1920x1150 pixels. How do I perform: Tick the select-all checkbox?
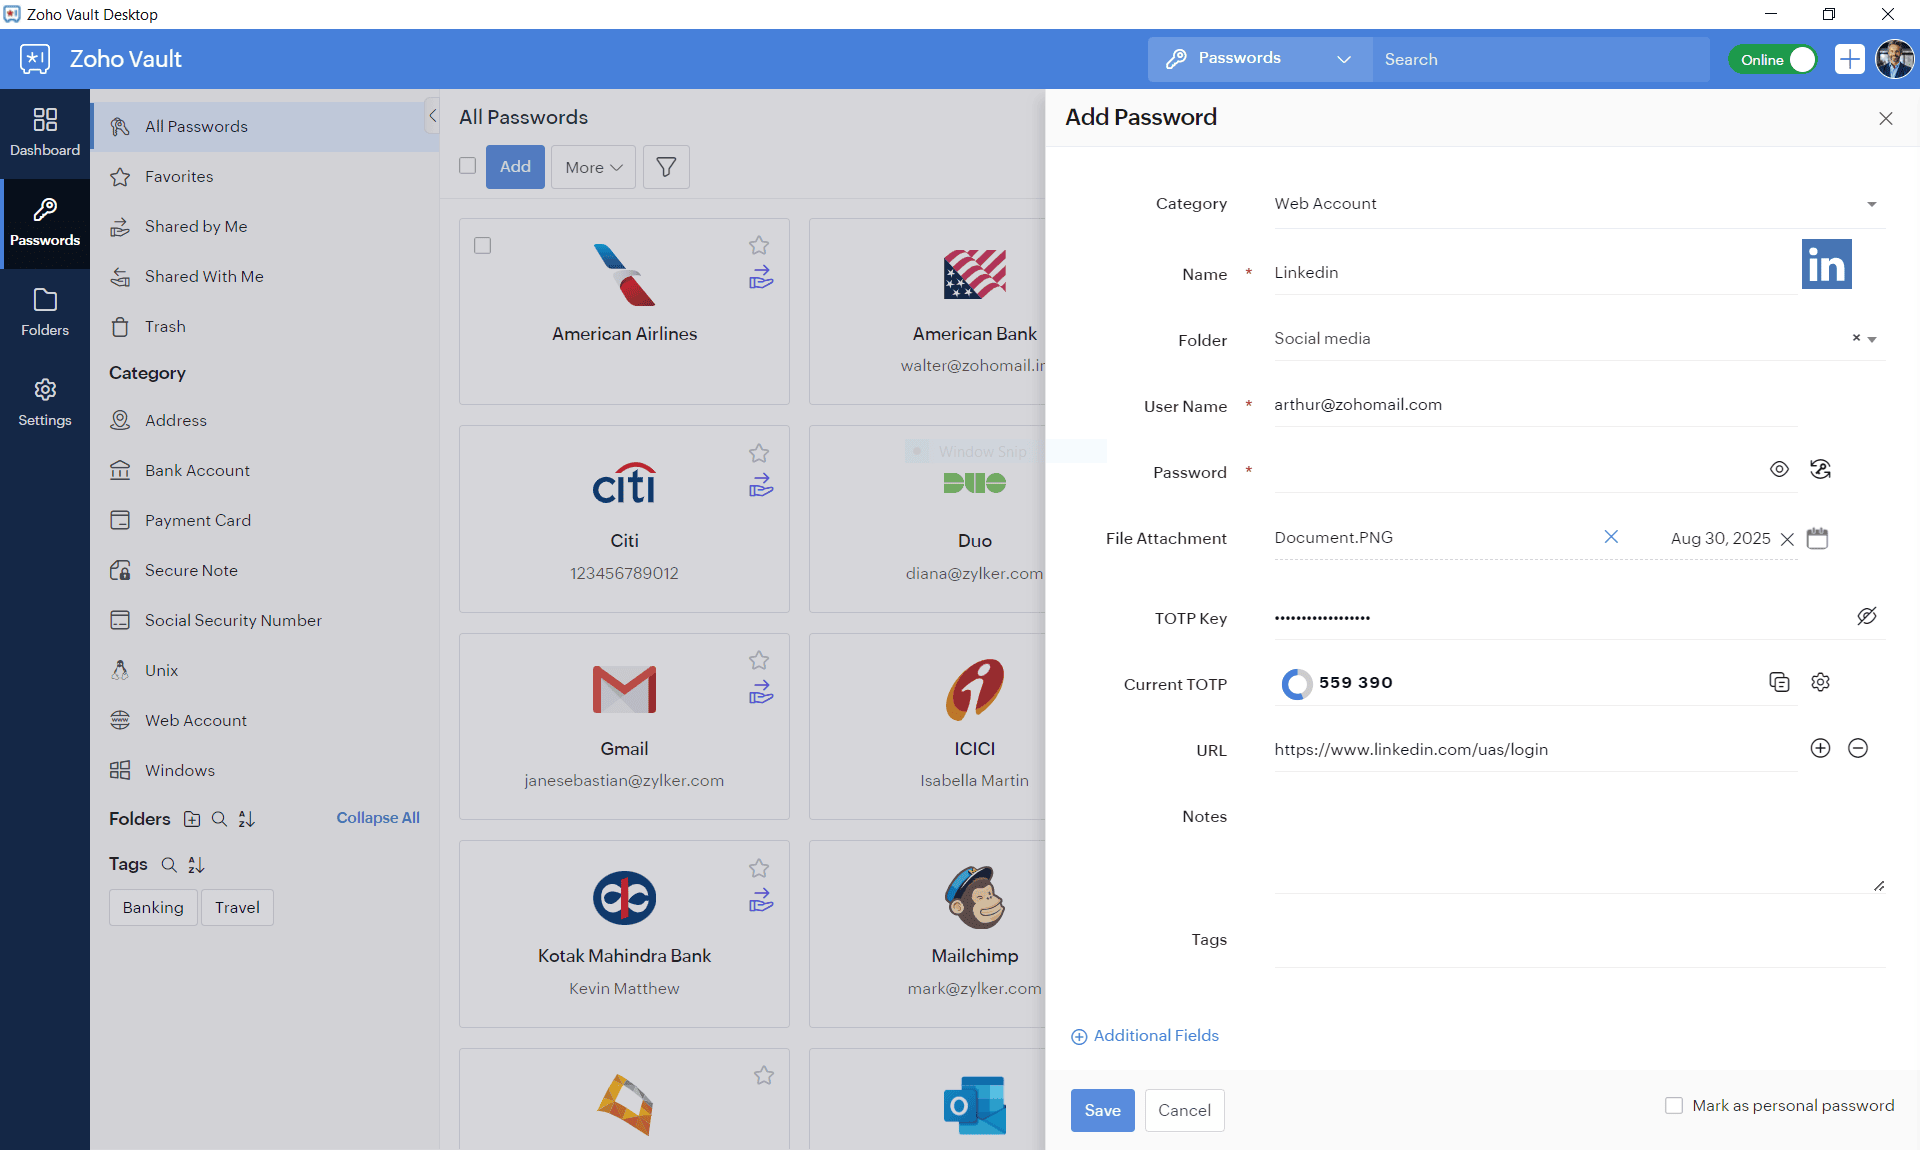(x=467, y=166)
